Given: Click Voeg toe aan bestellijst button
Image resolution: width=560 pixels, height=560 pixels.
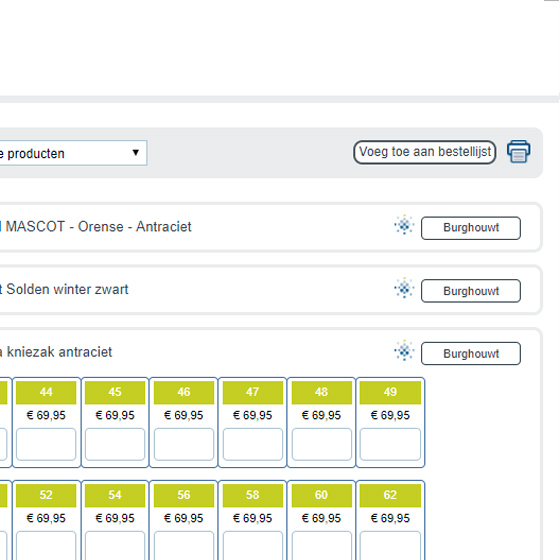Looking at the screenshot, I should tap(425, 152).
